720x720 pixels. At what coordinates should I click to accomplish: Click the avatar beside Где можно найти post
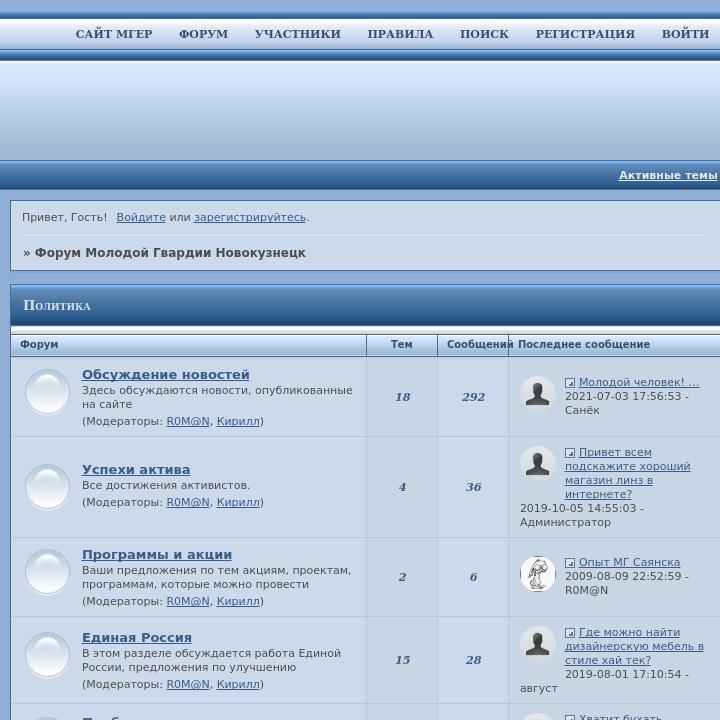coord(538,644)
